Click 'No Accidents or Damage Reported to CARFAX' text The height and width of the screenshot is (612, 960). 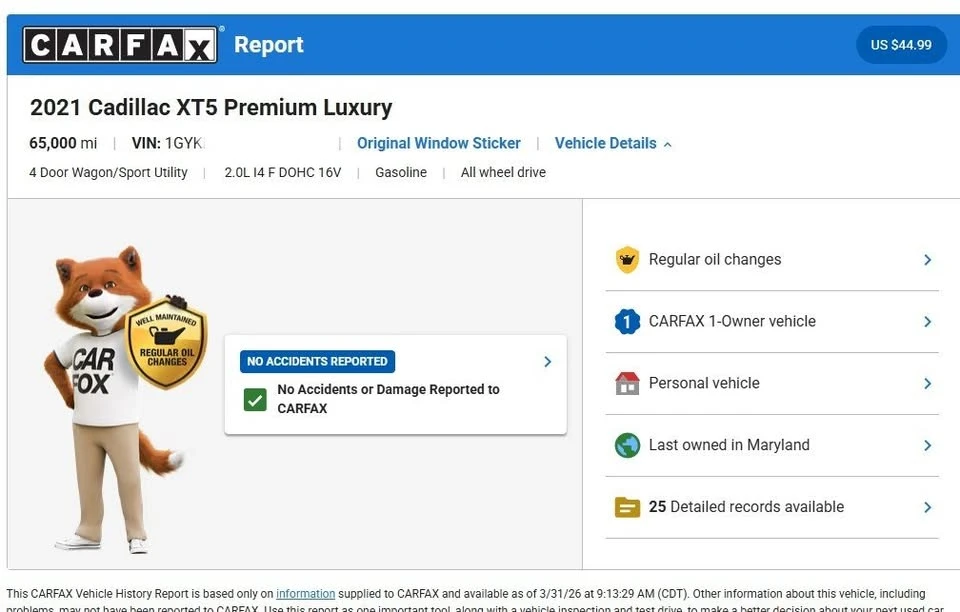388,398
